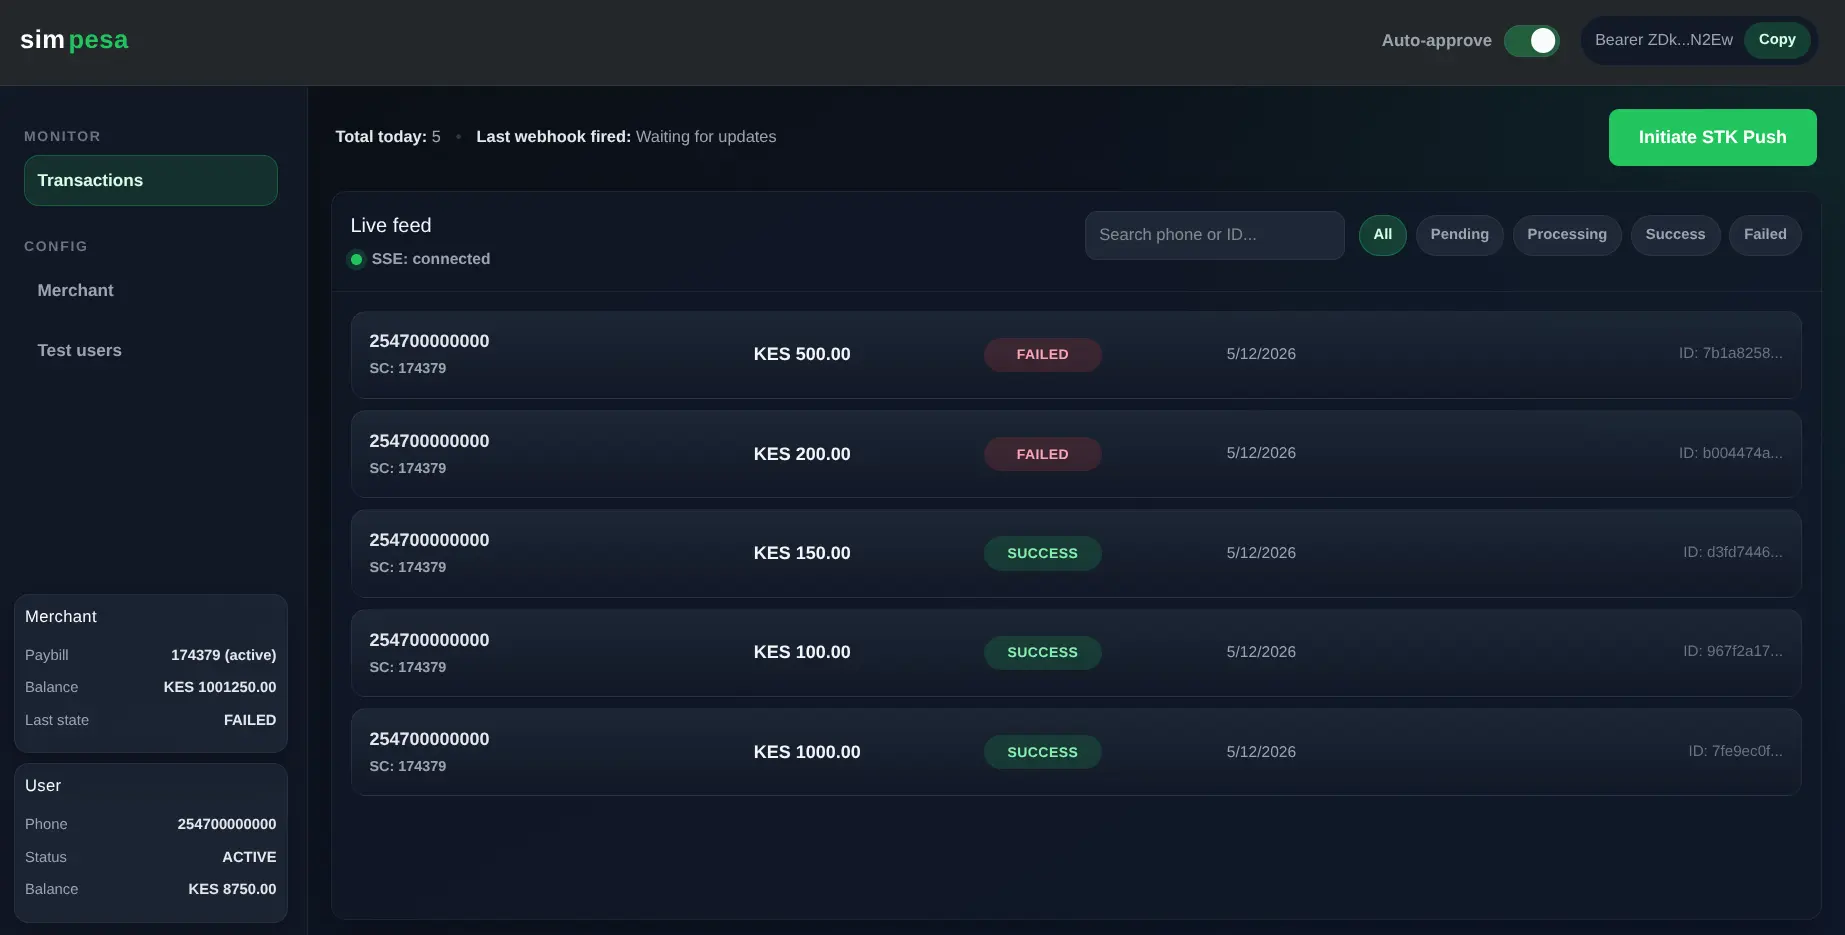Click SUCCESS badge on KES 1000.00 row

click(1042, 752)
